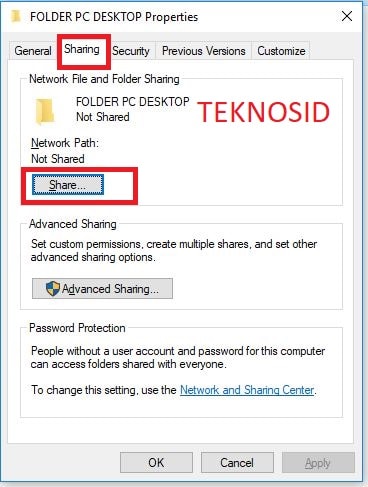Confirm with the OK button

pos(156,462)
